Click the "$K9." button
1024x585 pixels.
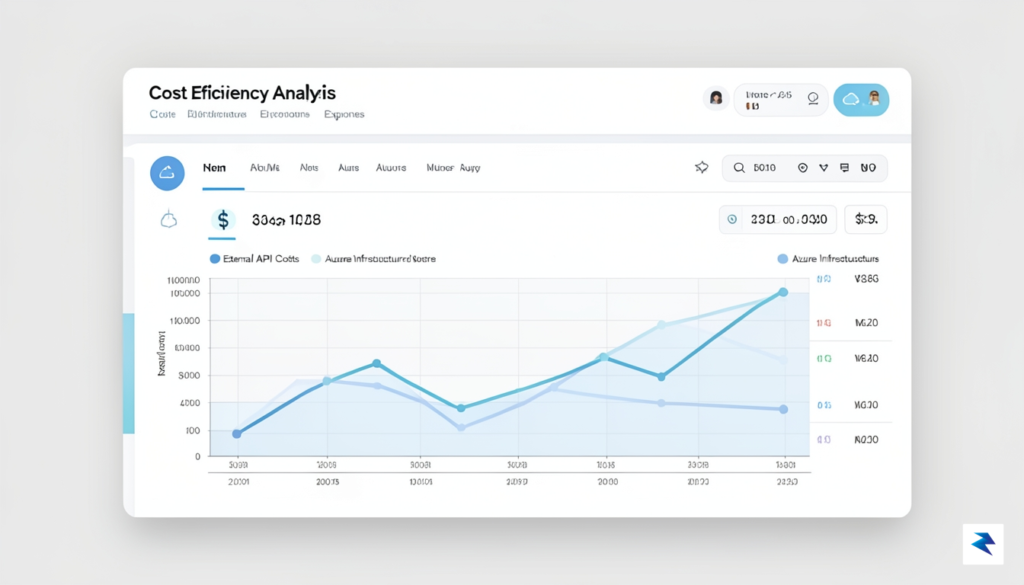(866, 219)
